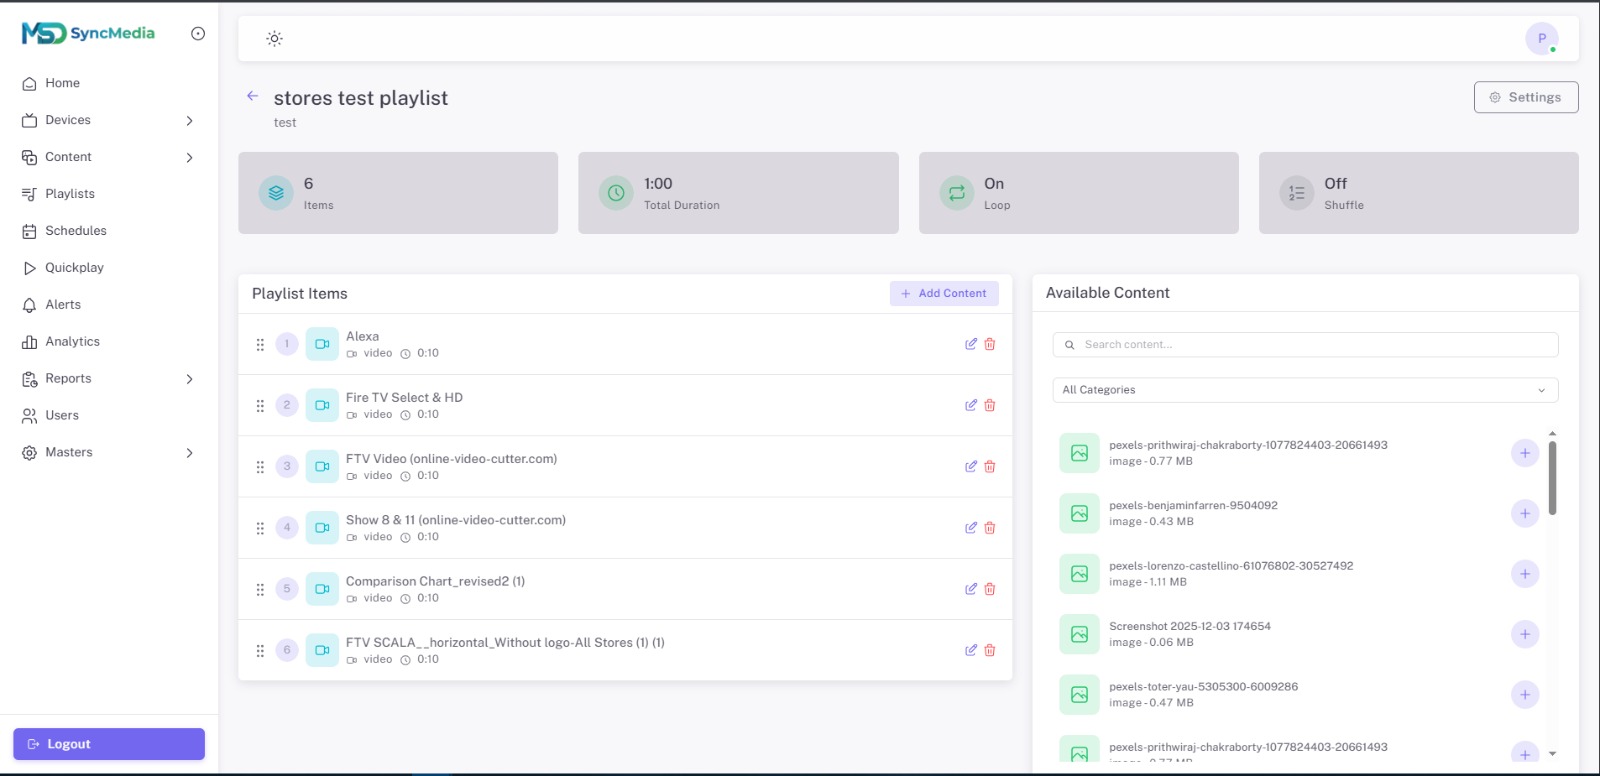
Task: Delete the Show 8 & 11 item
Action: [990, 528]
